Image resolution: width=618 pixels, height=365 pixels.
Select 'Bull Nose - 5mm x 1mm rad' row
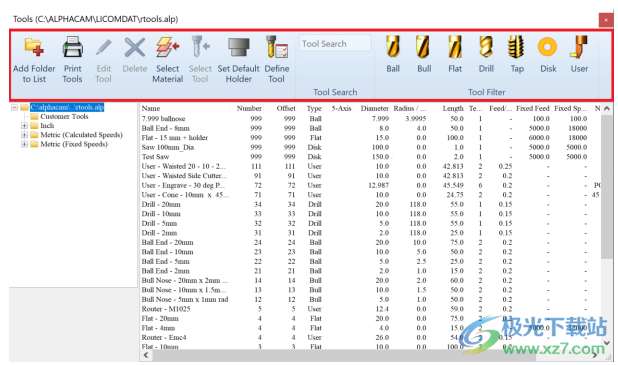pos(370,299)
